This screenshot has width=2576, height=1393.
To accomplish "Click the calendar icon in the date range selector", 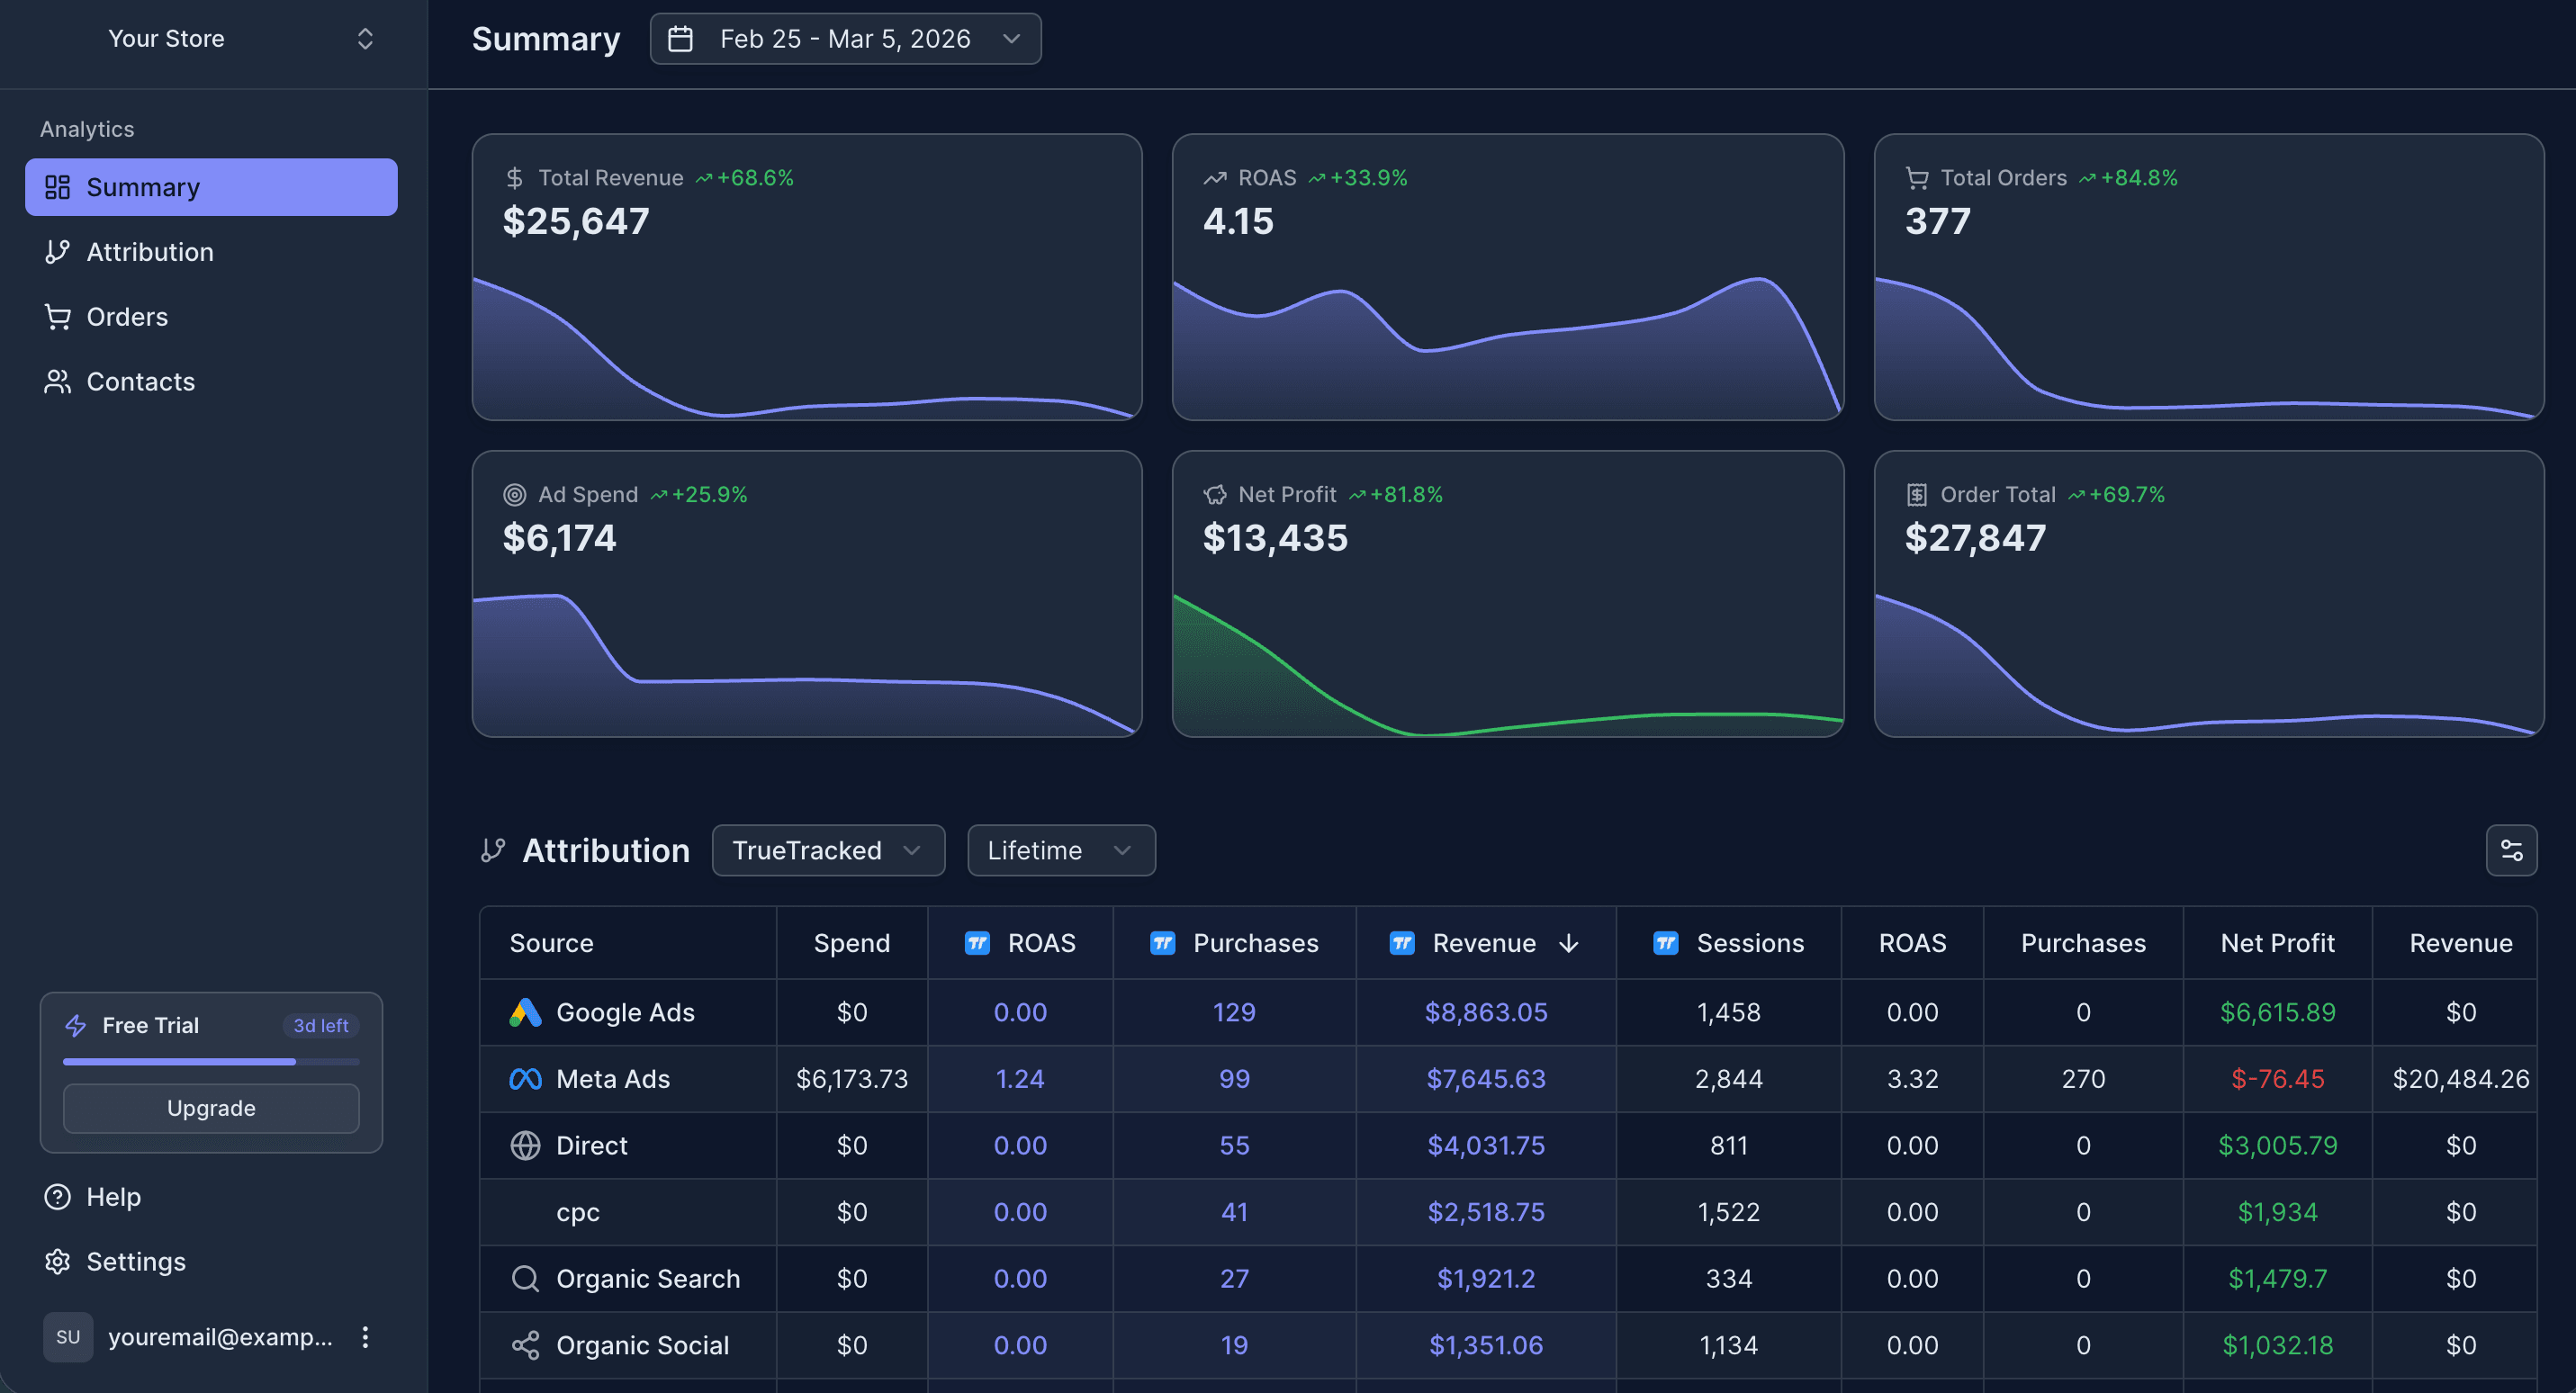I will click(681, 38).
